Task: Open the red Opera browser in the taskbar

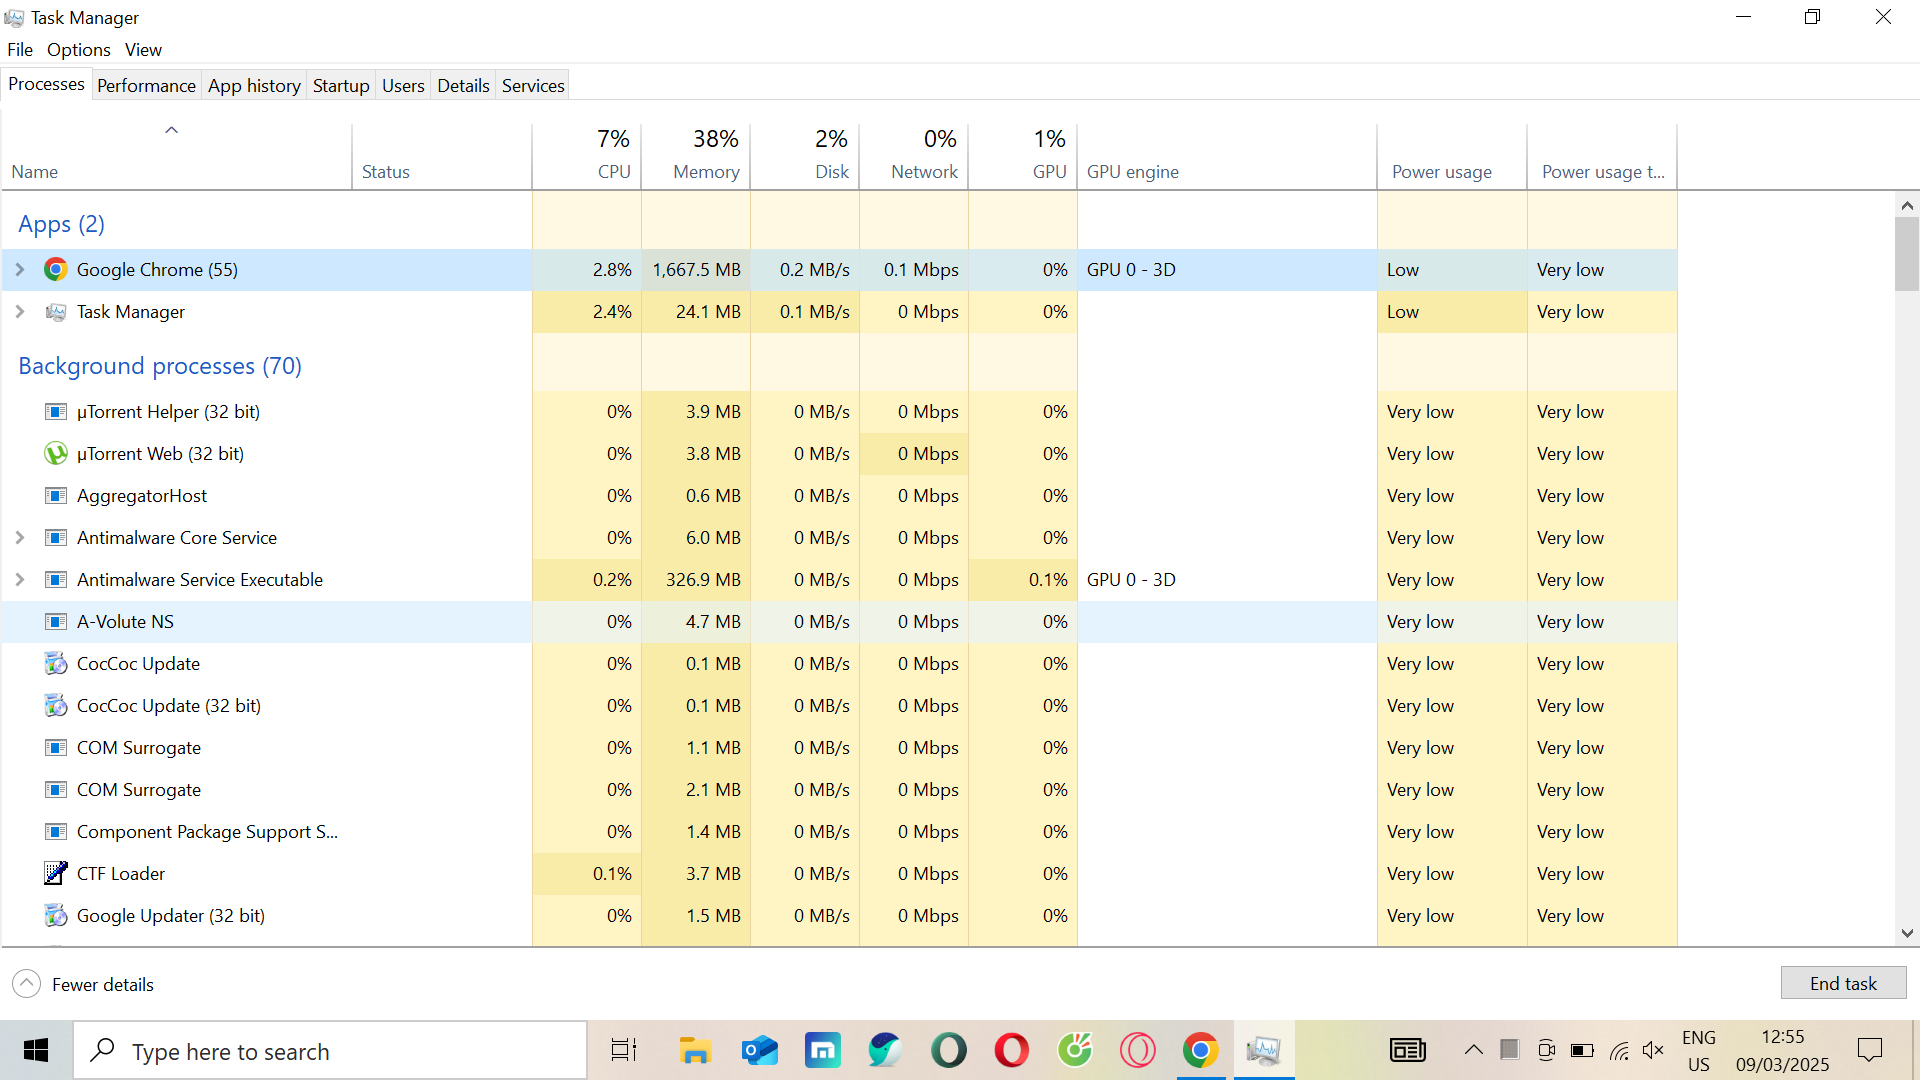Action: tap(1011, 1051)
